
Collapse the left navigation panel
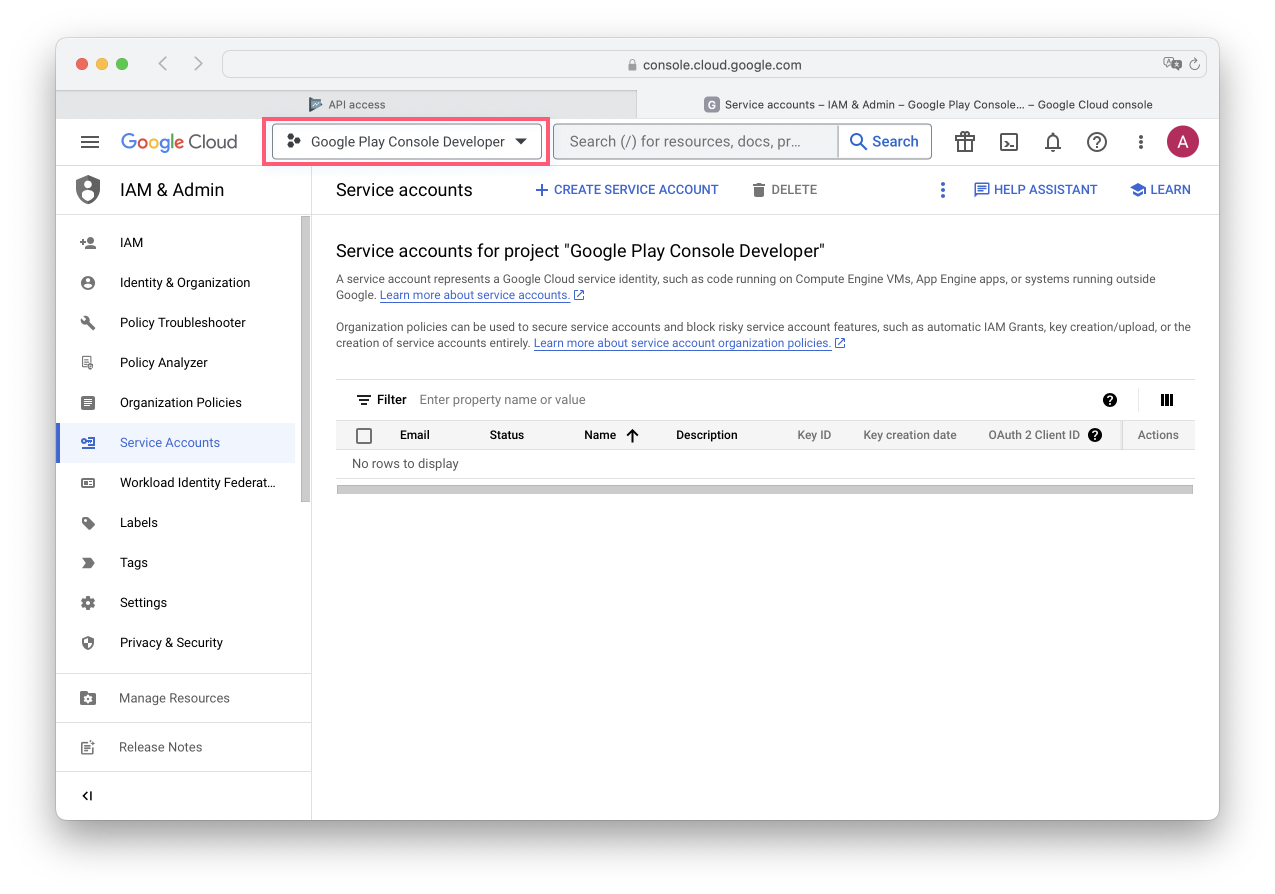tap(87, 796)
